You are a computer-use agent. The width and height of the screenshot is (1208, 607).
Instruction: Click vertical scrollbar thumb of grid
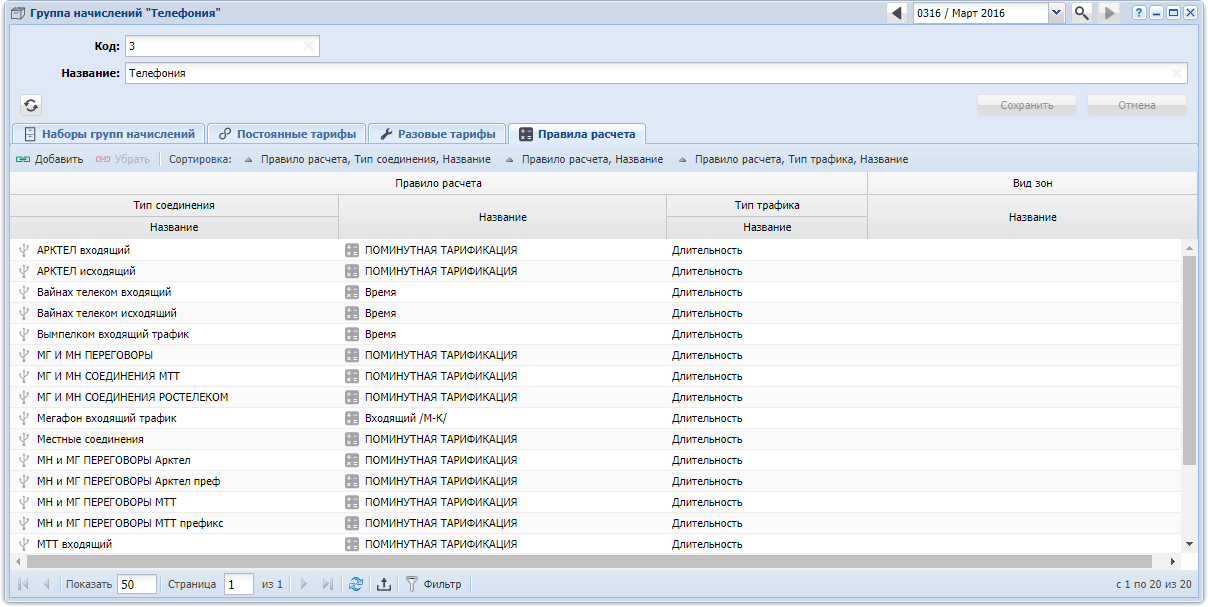[1189, 360]
